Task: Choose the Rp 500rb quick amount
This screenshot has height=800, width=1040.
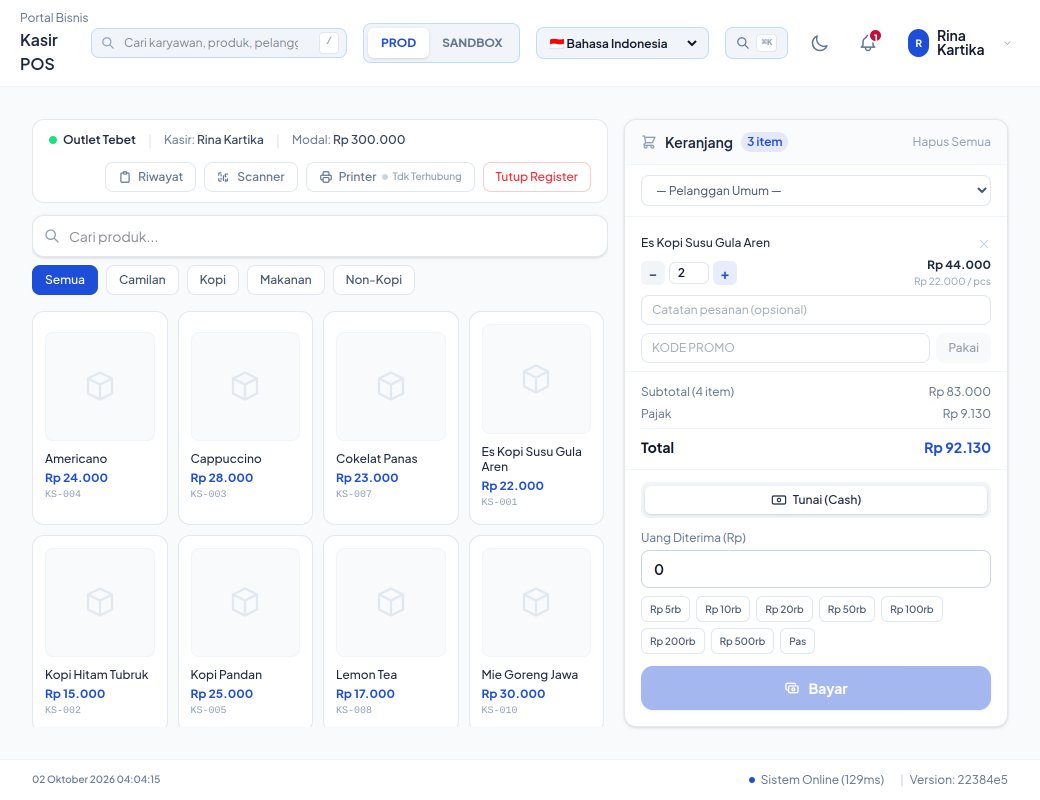Action: point(742,641)
